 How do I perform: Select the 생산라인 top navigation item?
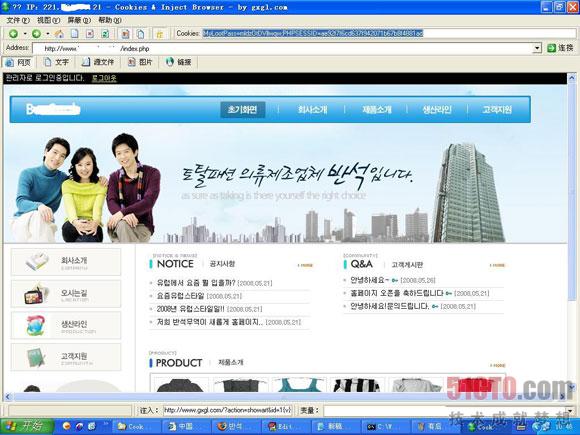[437, 109]
